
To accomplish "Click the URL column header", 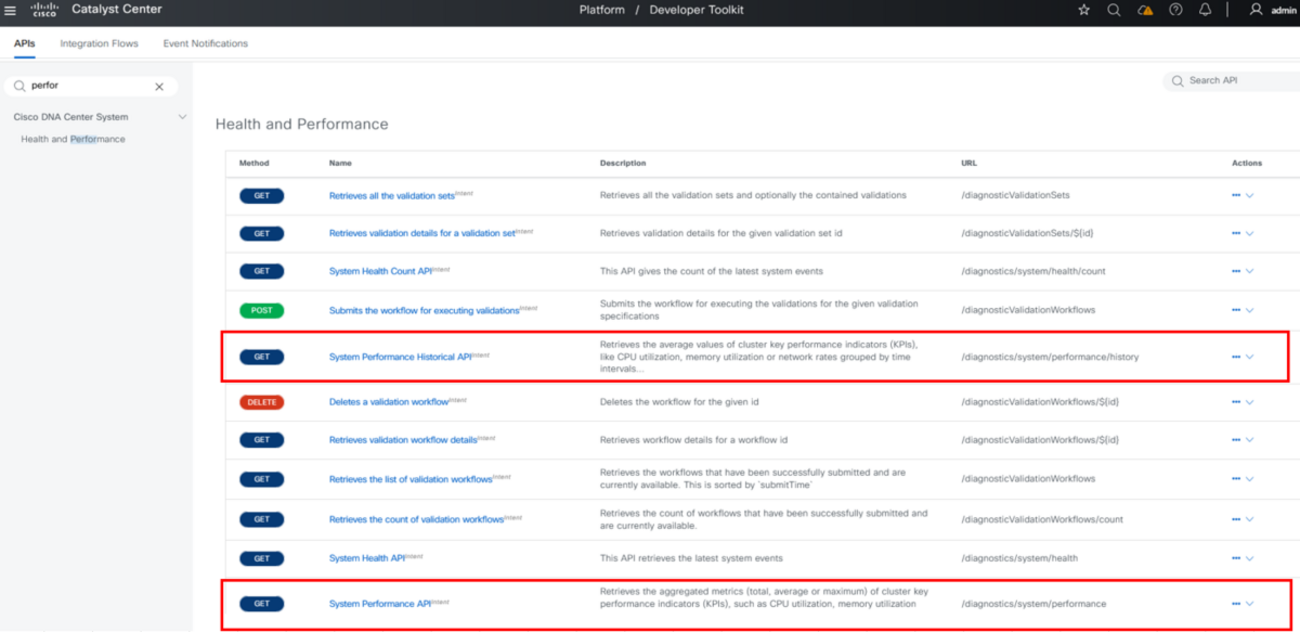I will [x=969, y=163].
